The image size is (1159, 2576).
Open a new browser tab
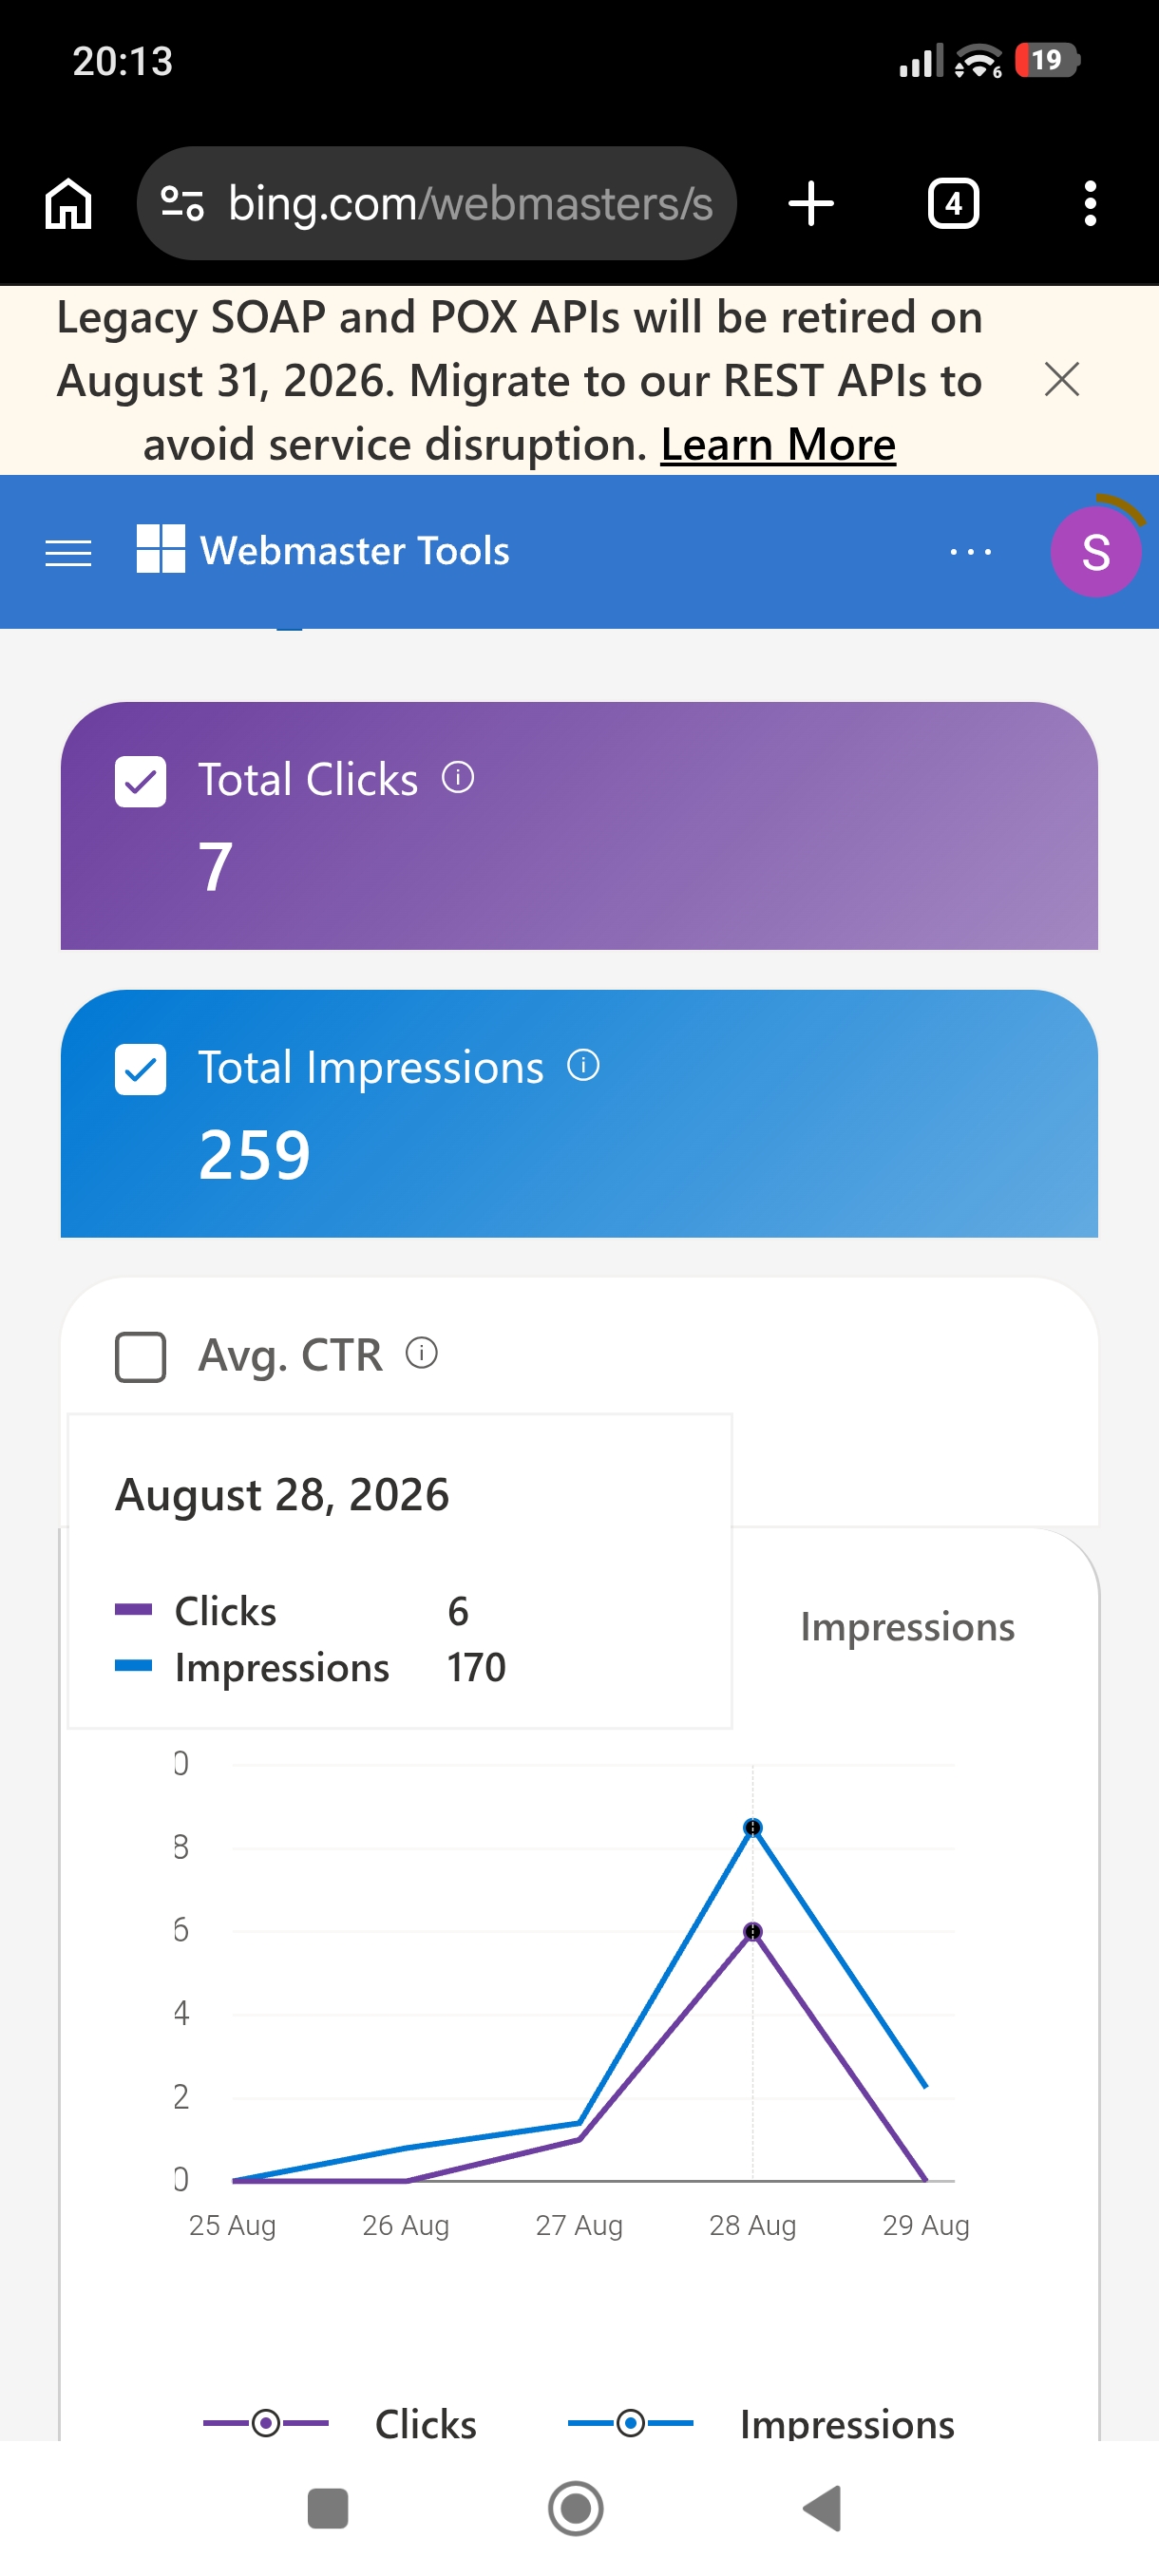[x=810, y=203]
